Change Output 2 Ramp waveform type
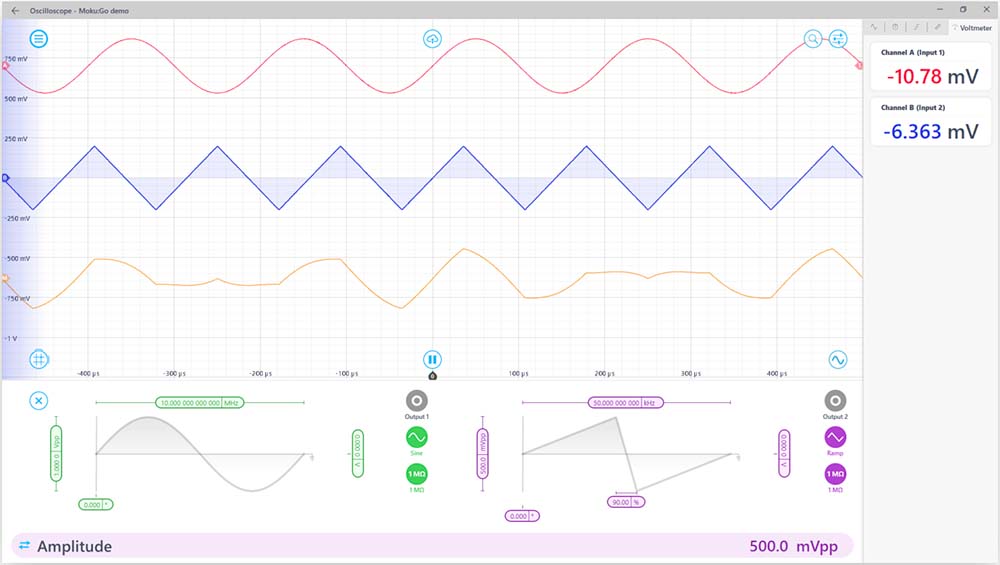 pos(835,437)
